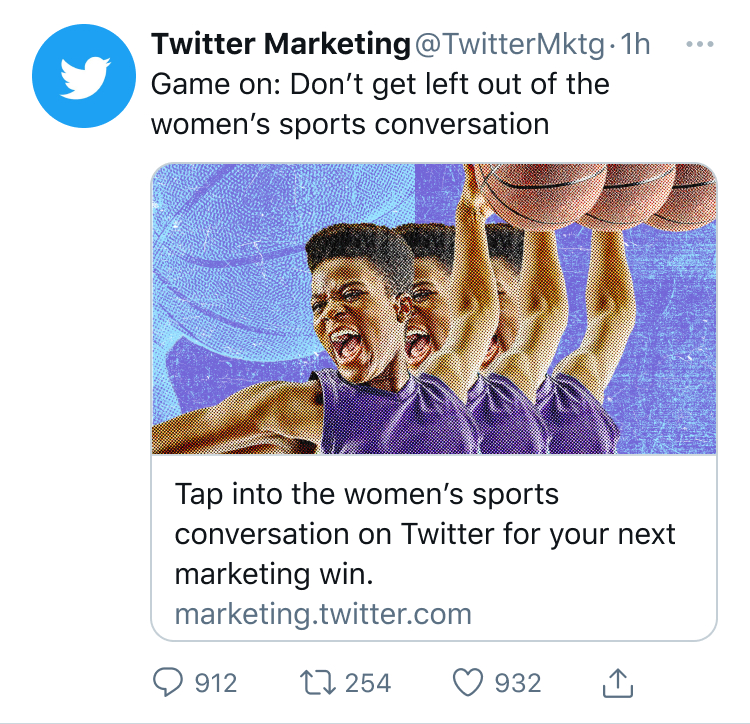Retweet using the retweet arrows icon
750x724 pixels.
tap(316, 683)
